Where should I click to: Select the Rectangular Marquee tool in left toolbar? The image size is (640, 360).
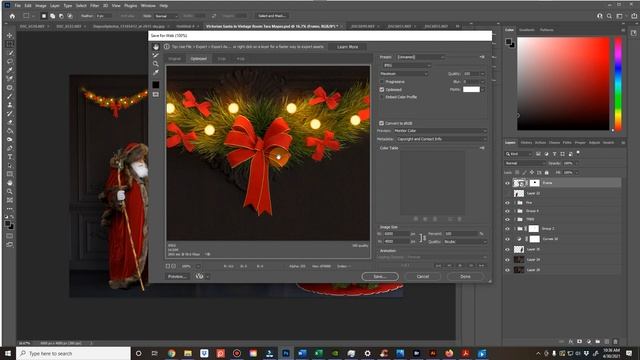(x=10, y=44)
